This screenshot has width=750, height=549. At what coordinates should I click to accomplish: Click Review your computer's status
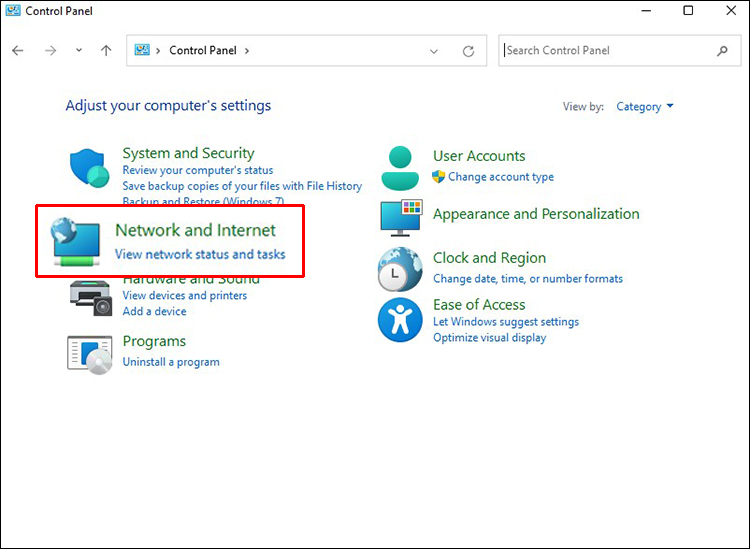point(198,170)
